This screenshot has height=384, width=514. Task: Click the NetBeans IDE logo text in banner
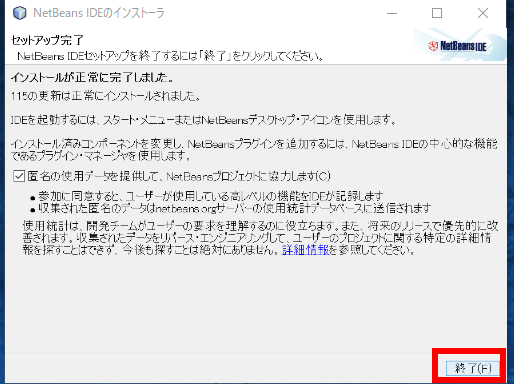[463, 46]
